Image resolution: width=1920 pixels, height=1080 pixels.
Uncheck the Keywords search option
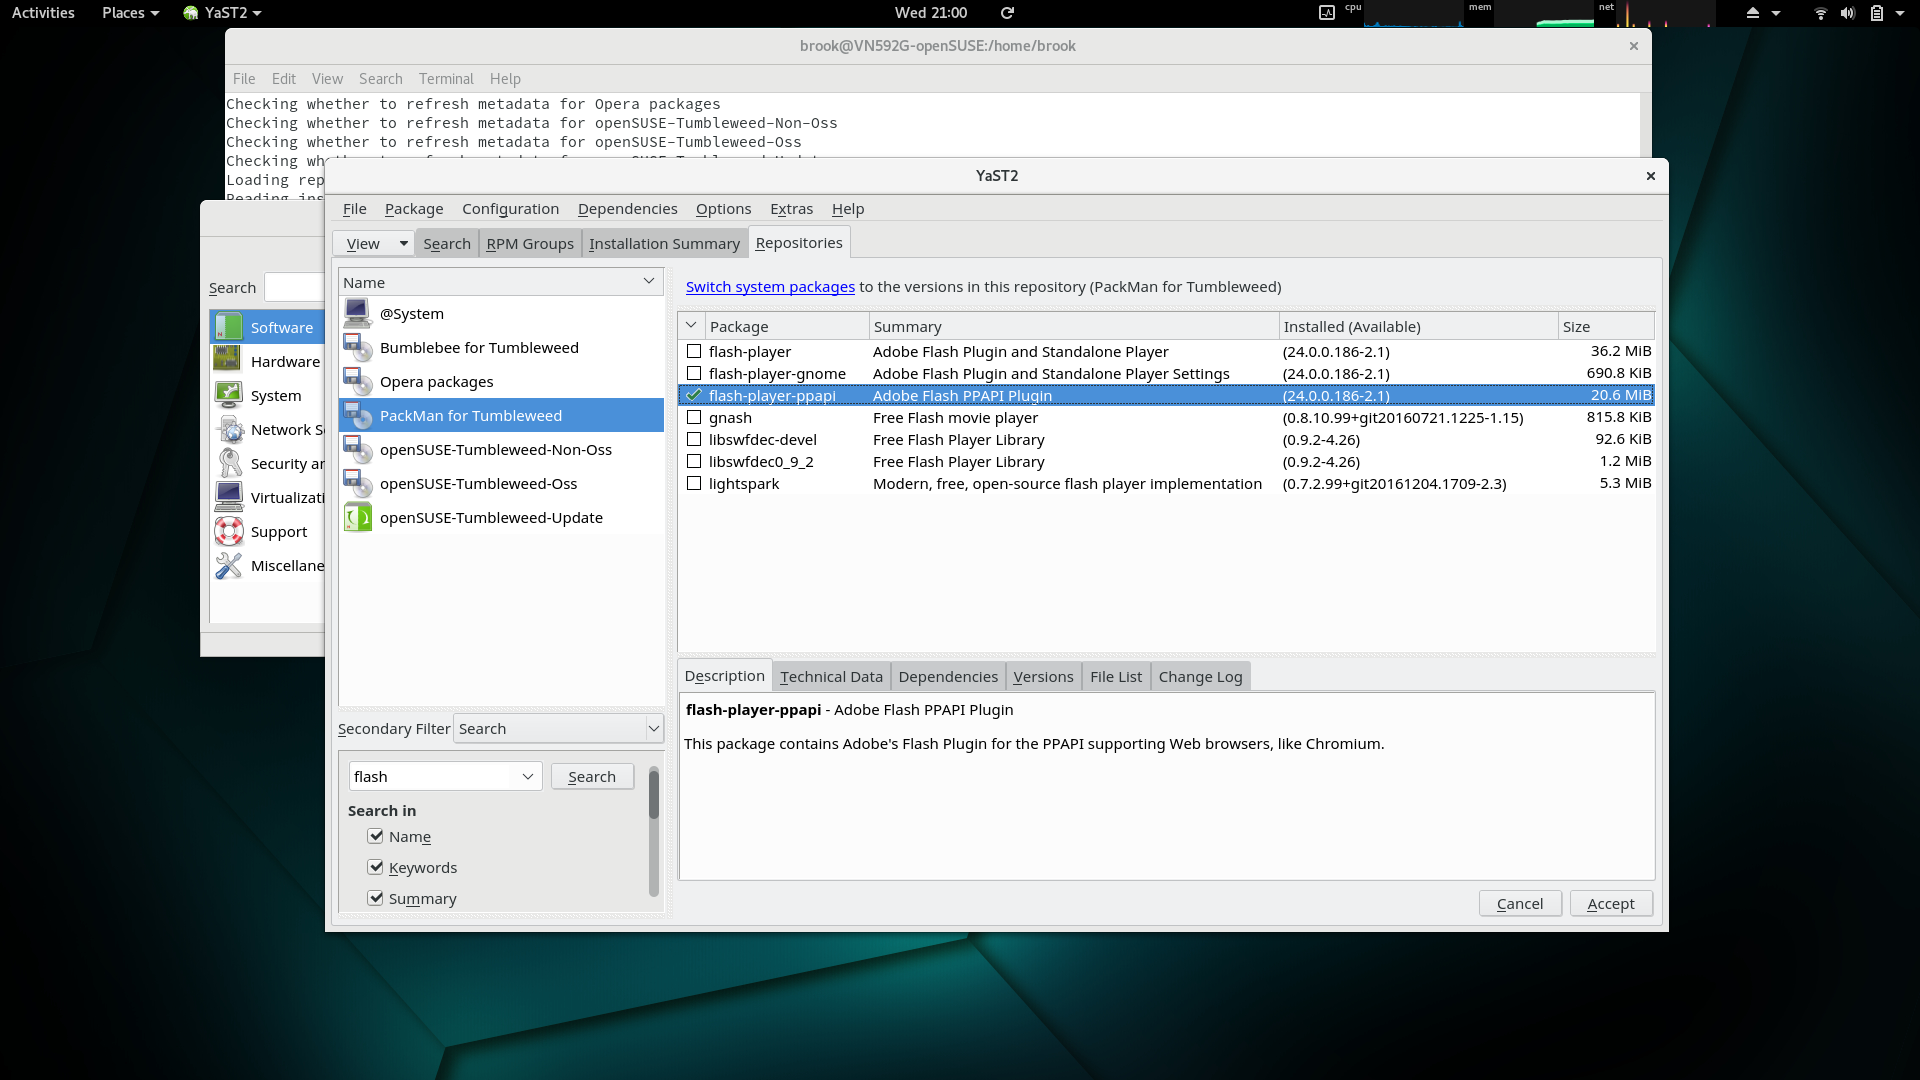pos(376,867)
